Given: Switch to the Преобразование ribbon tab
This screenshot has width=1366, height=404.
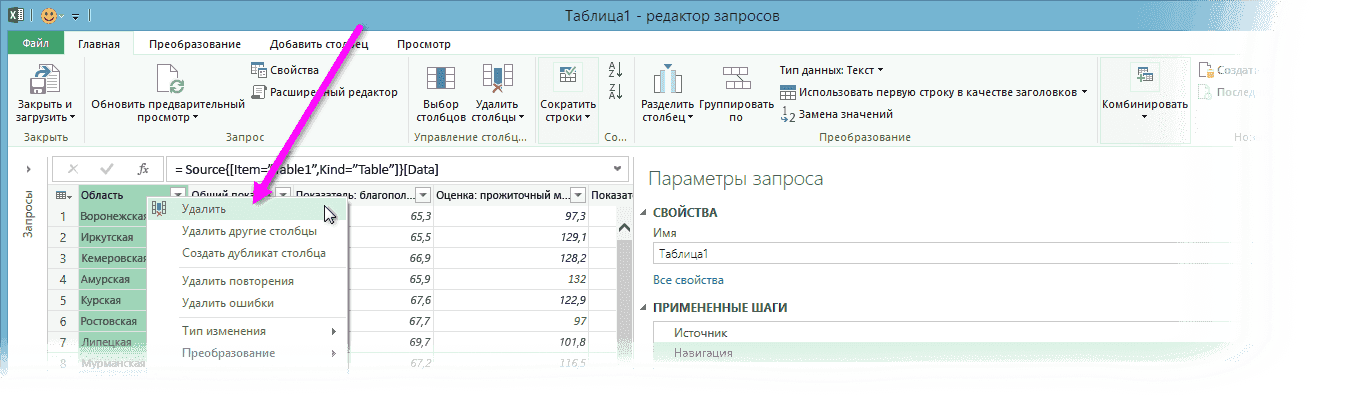Looking at the screenshot, I should point(195,44).
